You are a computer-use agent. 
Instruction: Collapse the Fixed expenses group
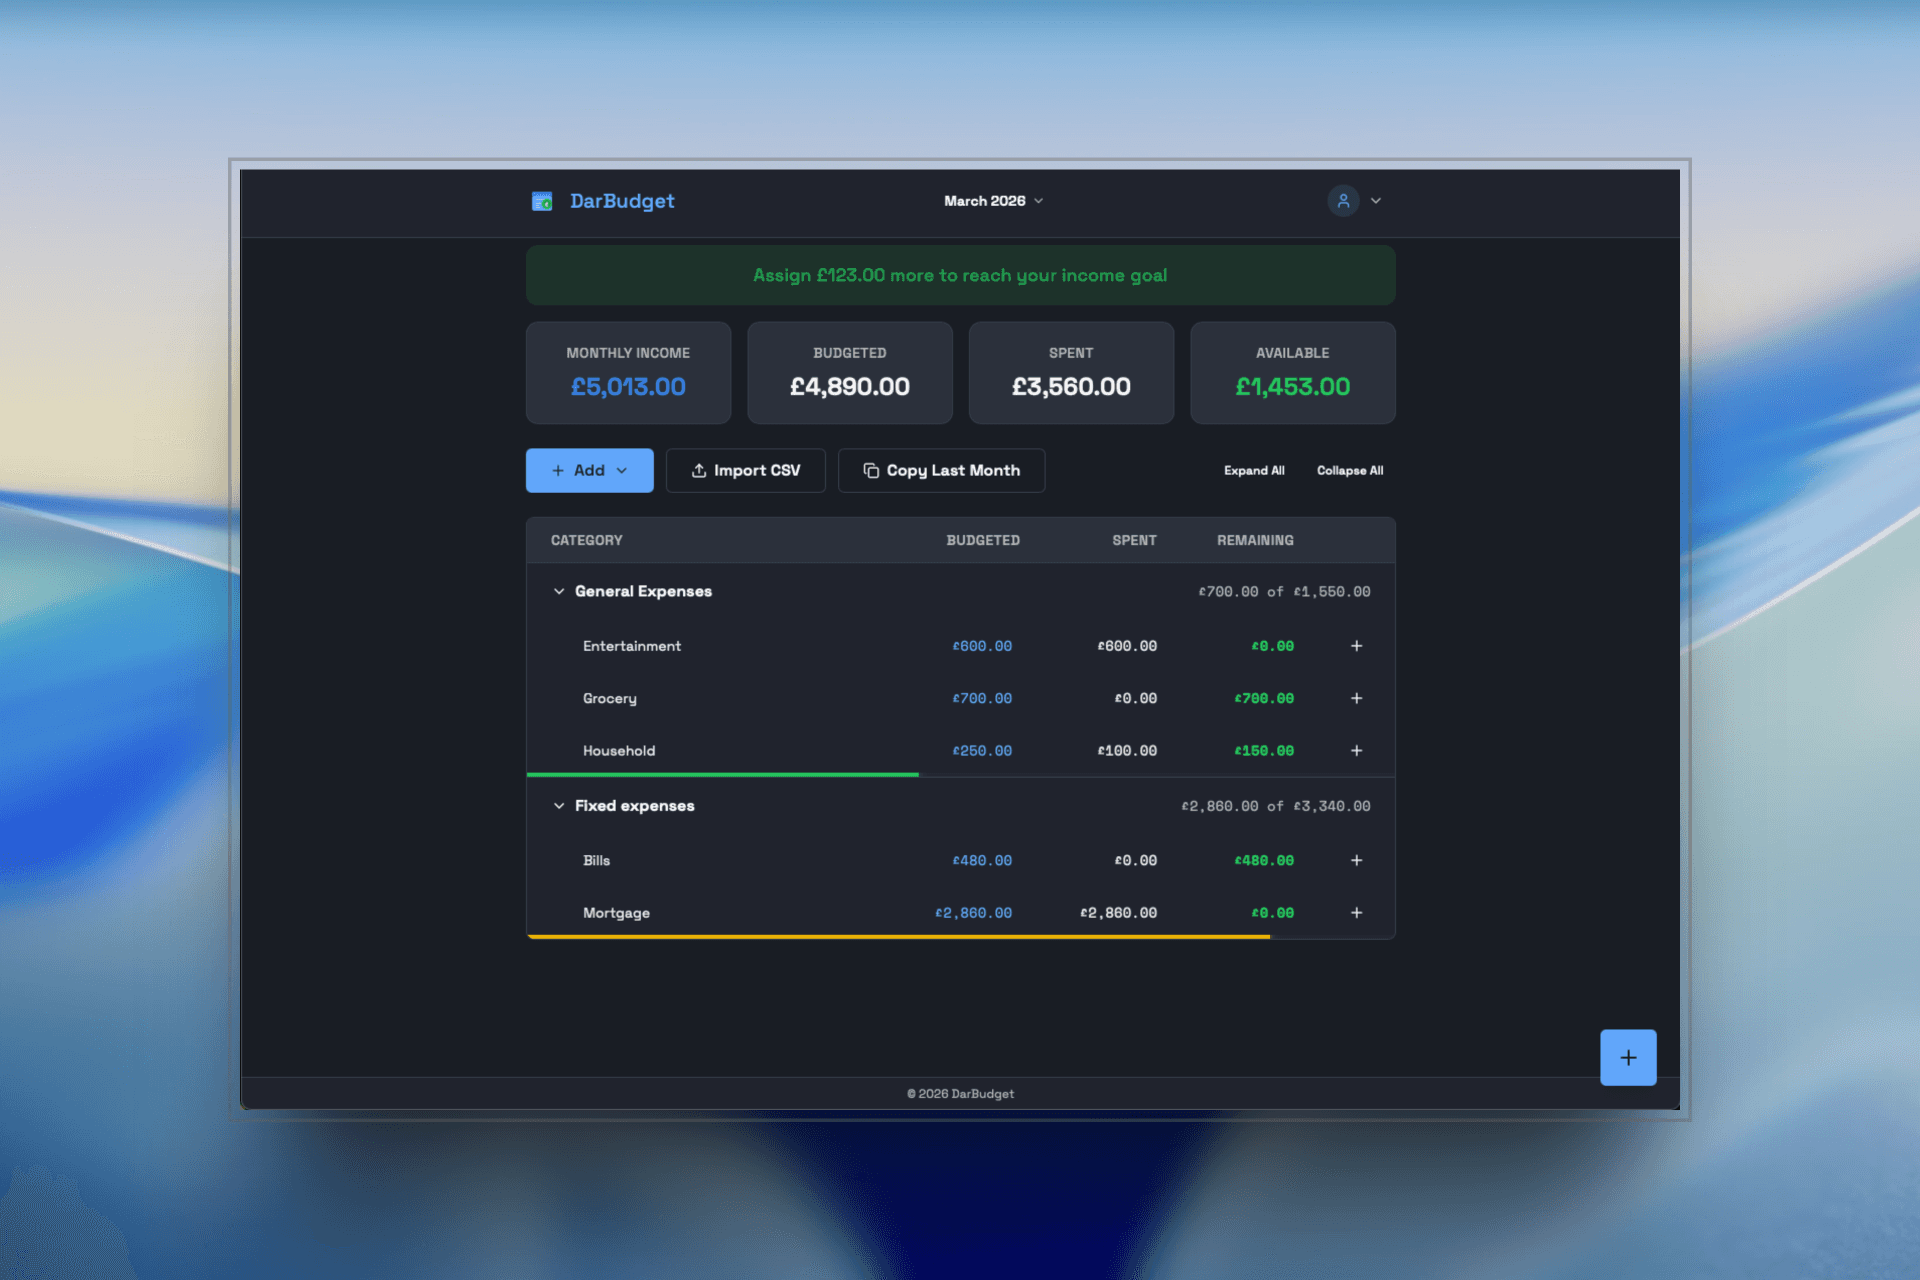(559, 806)
